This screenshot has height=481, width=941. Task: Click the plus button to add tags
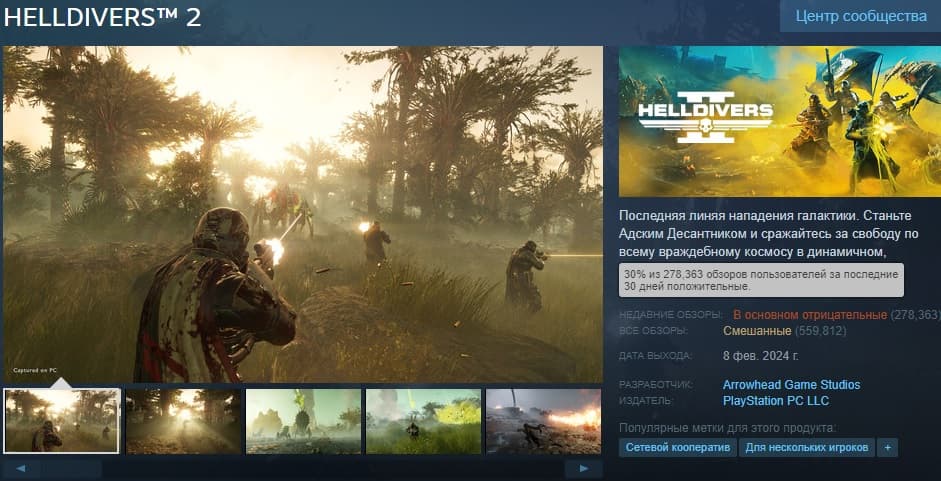click(887, 447)
